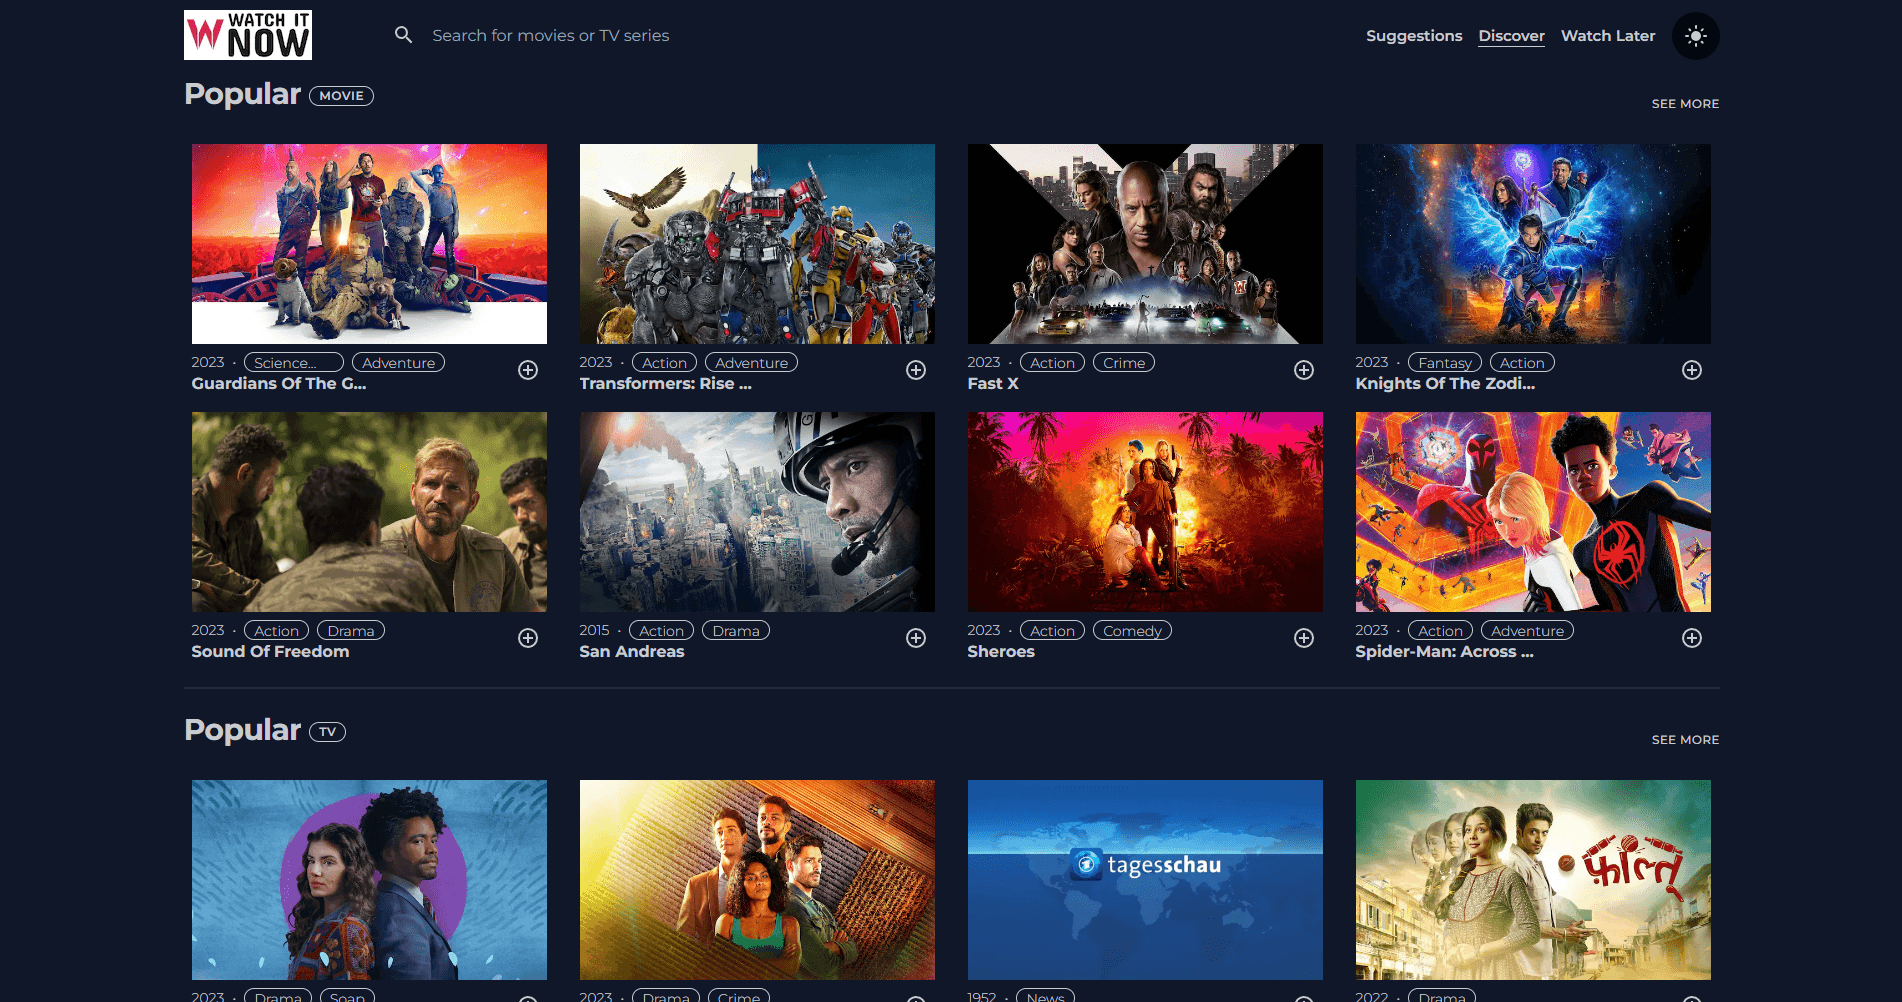See more popular TV shows
The image size is (1902, 1002).
tap(1685, 740)
